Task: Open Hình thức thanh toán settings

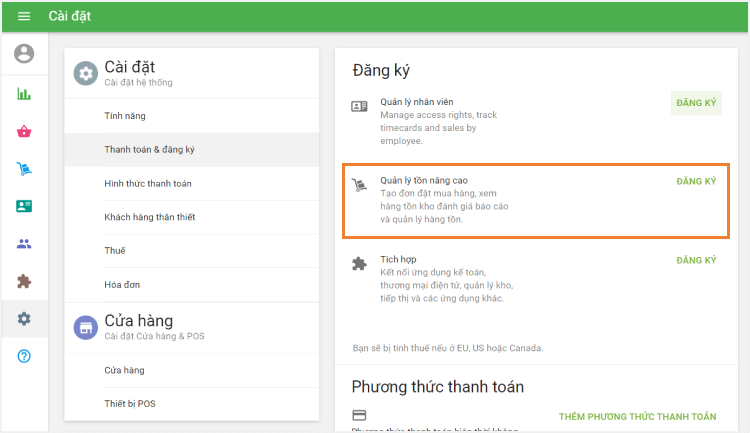Action: (148, 184)
